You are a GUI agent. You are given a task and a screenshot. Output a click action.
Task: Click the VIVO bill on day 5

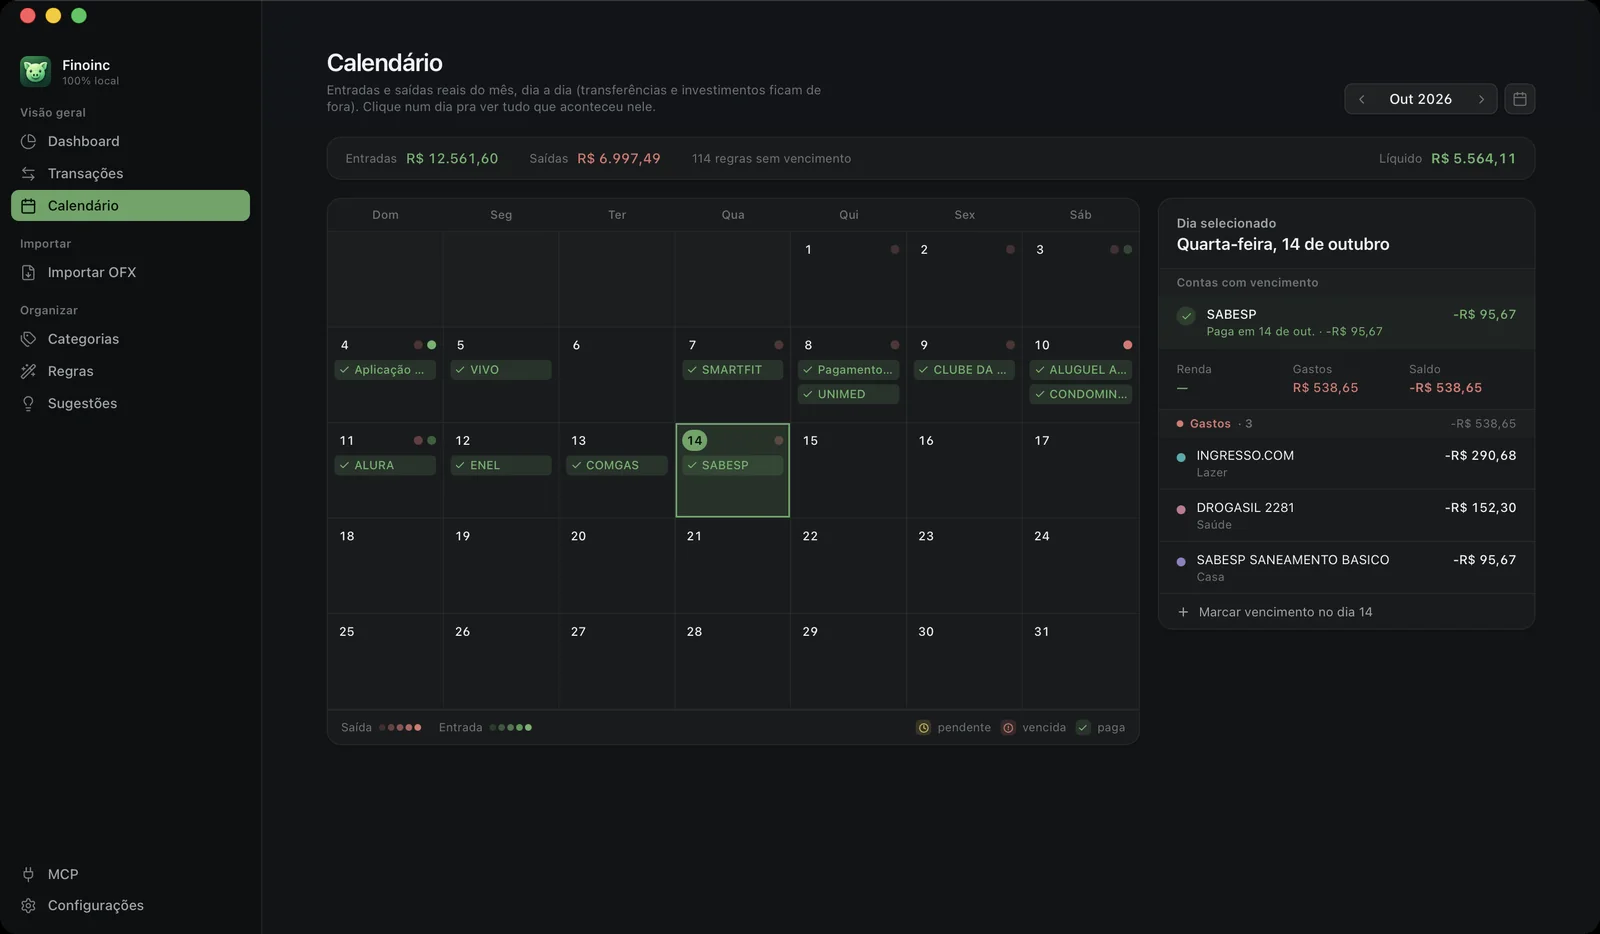point(501,370)
